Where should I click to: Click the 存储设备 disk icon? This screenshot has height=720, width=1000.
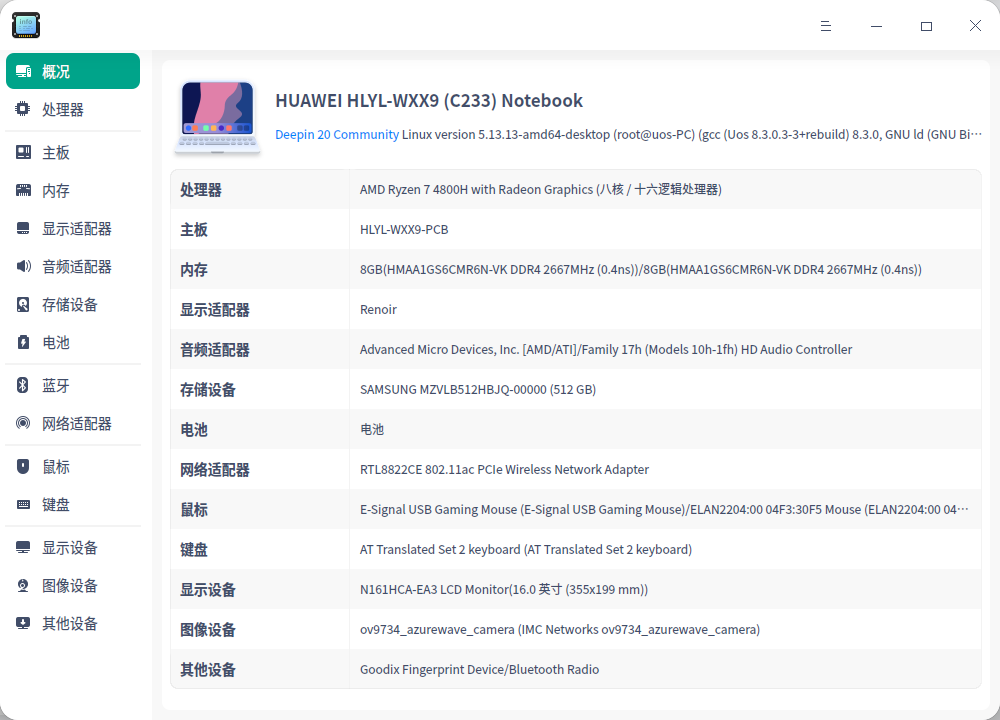[x=23, y=304]
